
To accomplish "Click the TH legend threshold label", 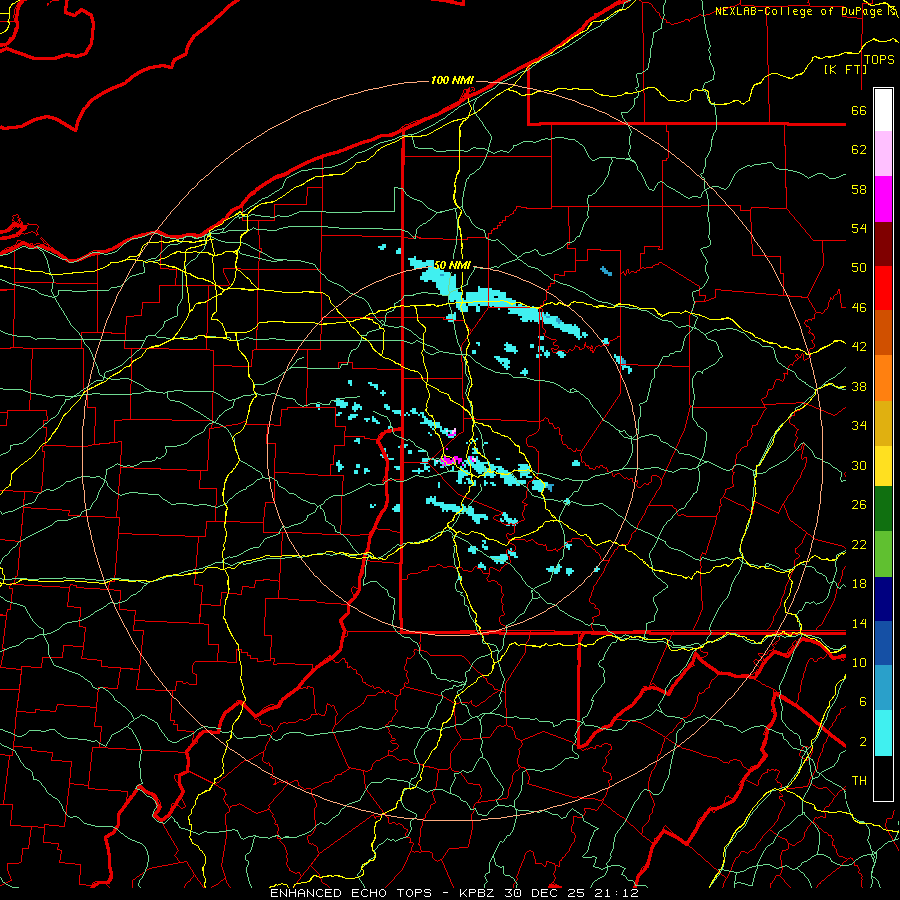I will tap(859, 780).
